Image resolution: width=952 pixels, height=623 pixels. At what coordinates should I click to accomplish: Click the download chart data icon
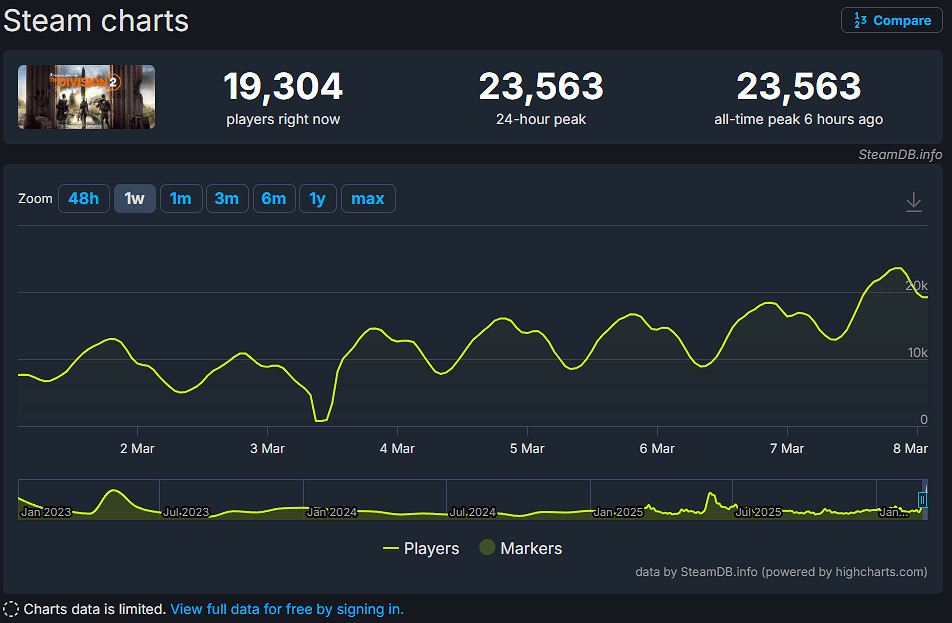[x=913, y=202]
